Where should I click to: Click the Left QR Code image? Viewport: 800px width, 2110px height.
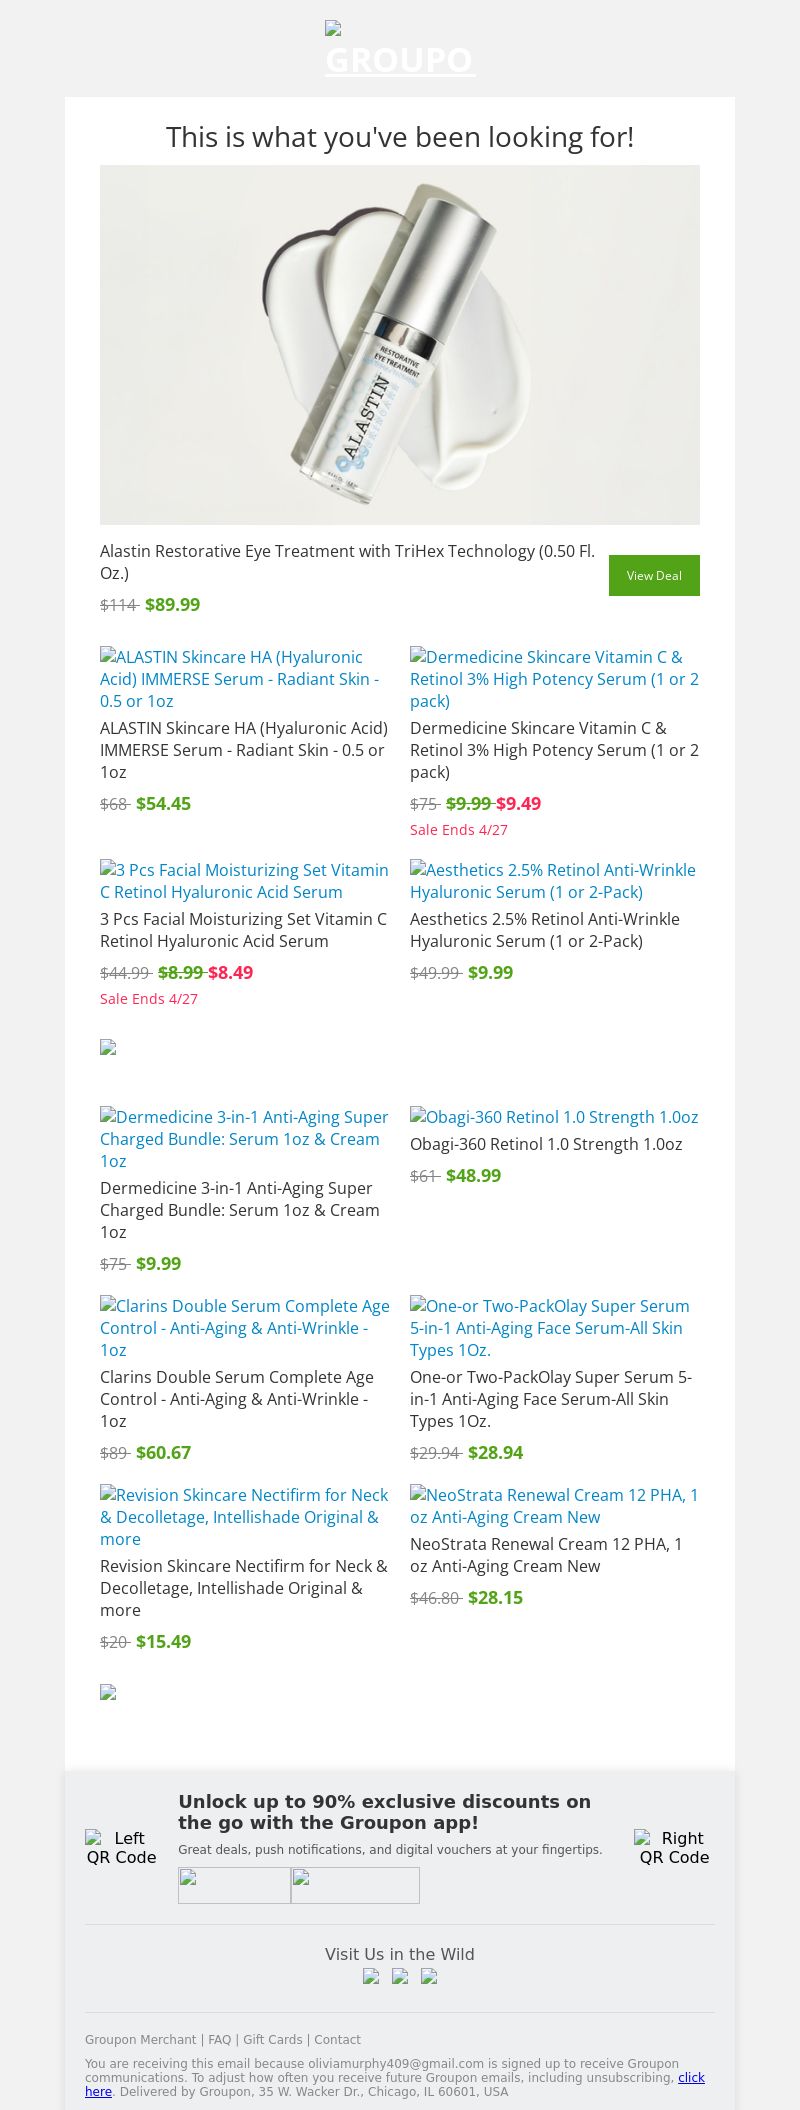coord(121,1847)
